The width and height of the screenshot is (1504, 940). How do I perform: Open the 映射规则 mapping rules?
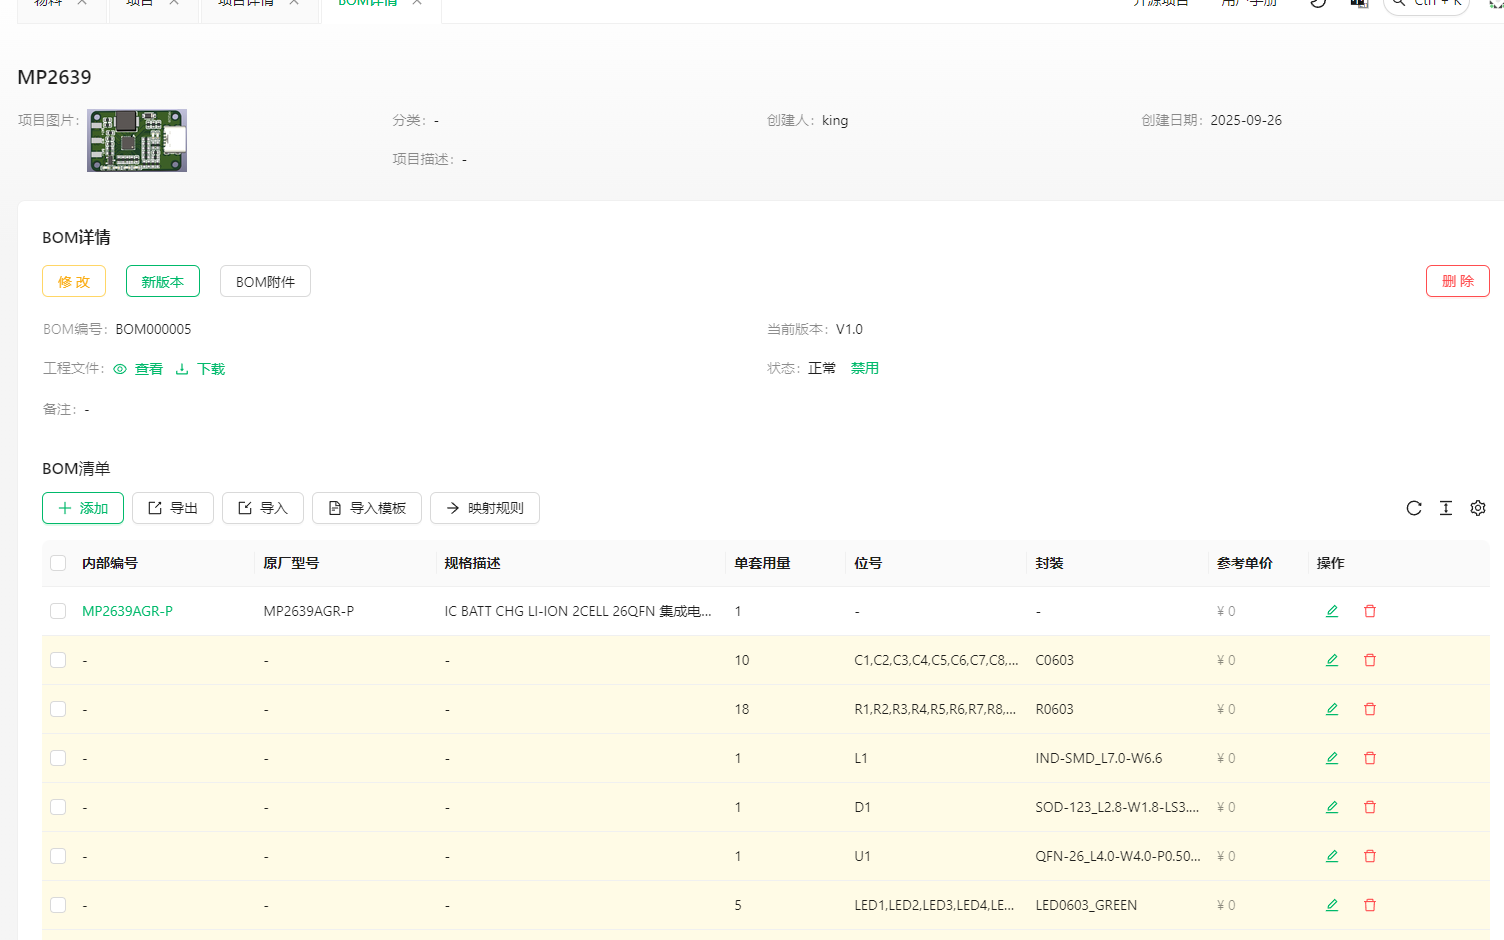pos(485,508)
